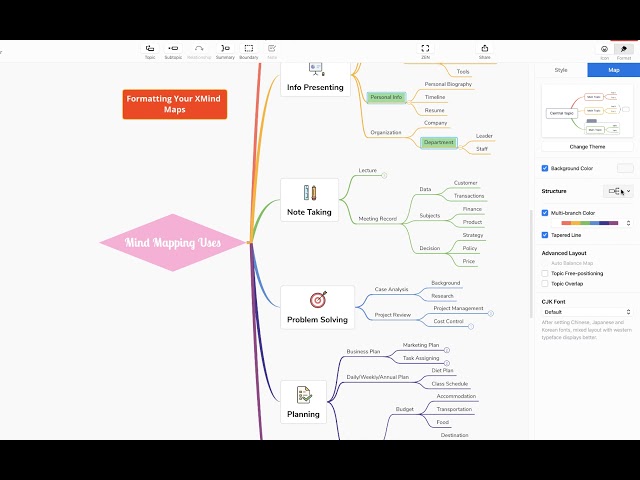Image resolution: width=640 pixels, height=480 pixels.
Task: Switch to the Style tab
Action: [561, 70]
